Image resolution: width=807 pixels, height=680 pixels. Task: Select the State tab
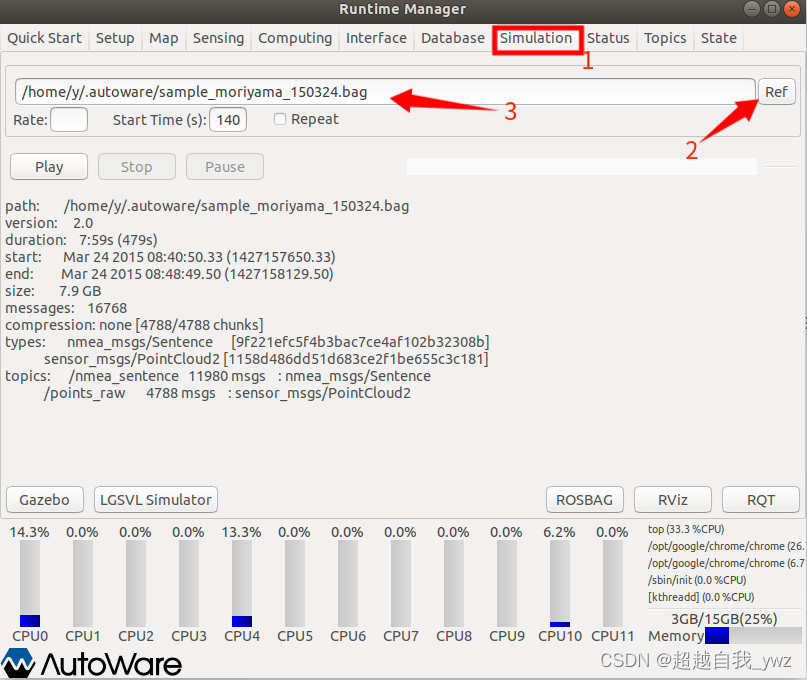click(718, 38)
